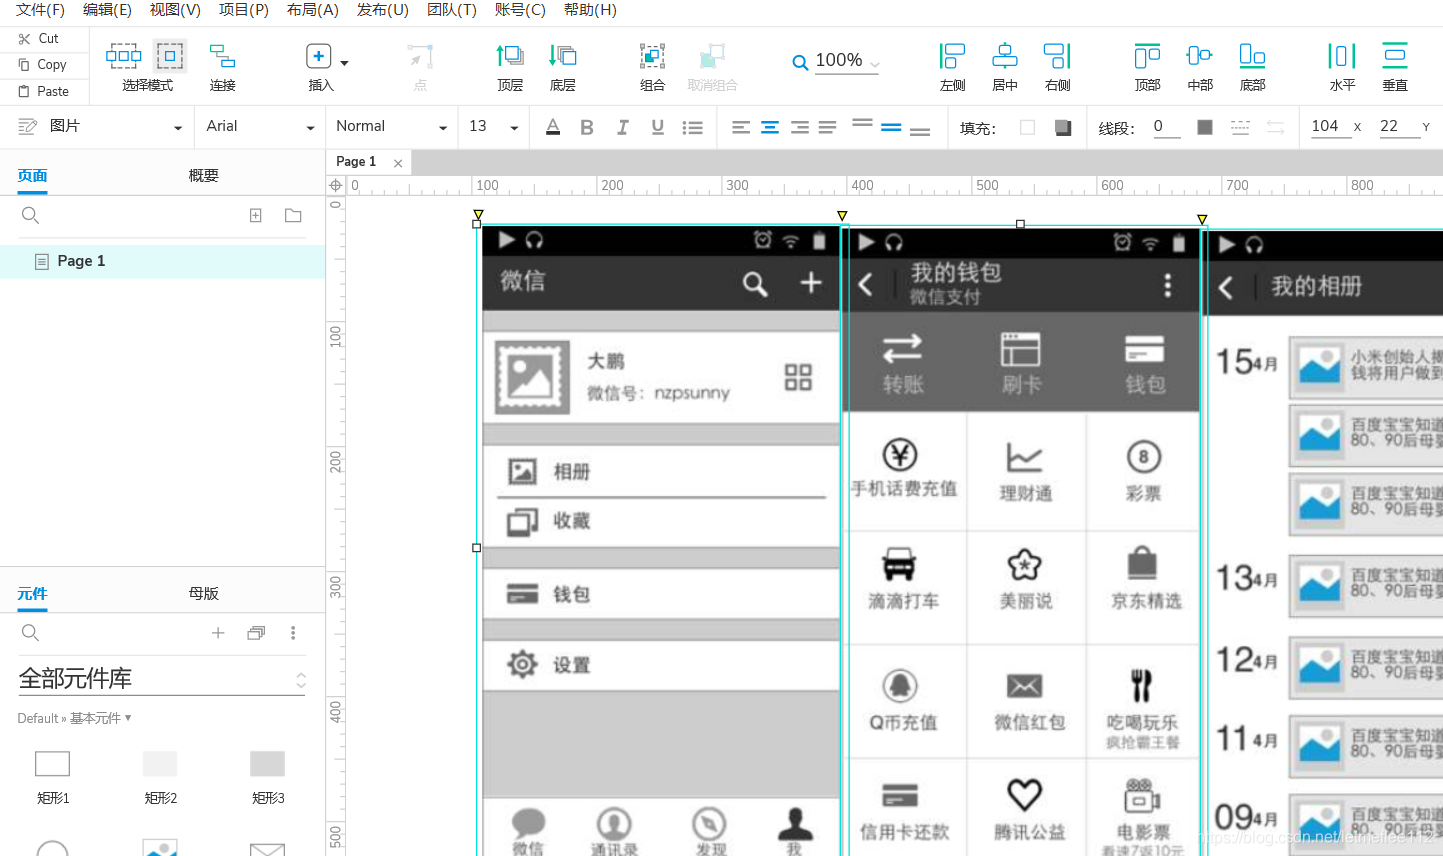The width and height of the screenshot is (1443, 856).
Task: Set vertical text align to middle
Action: (891, 127)
